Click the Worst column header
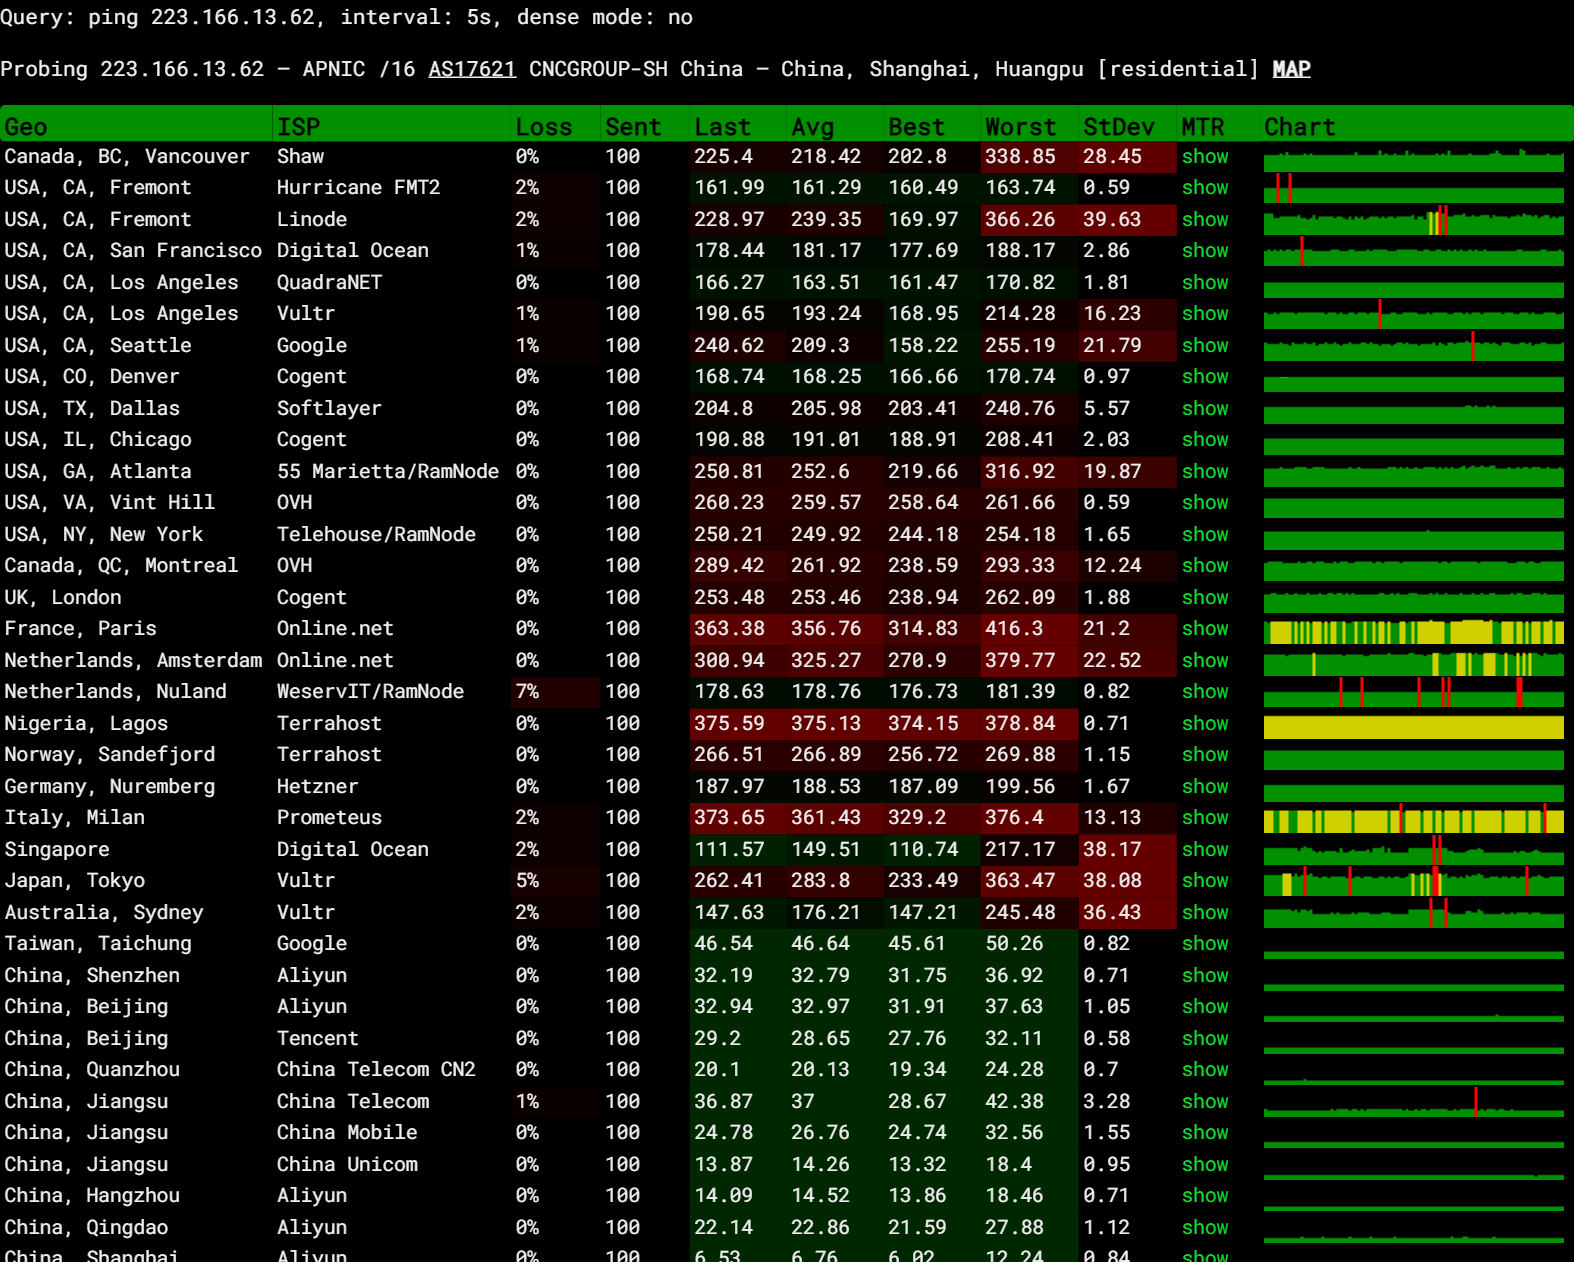 point(1020,127)
